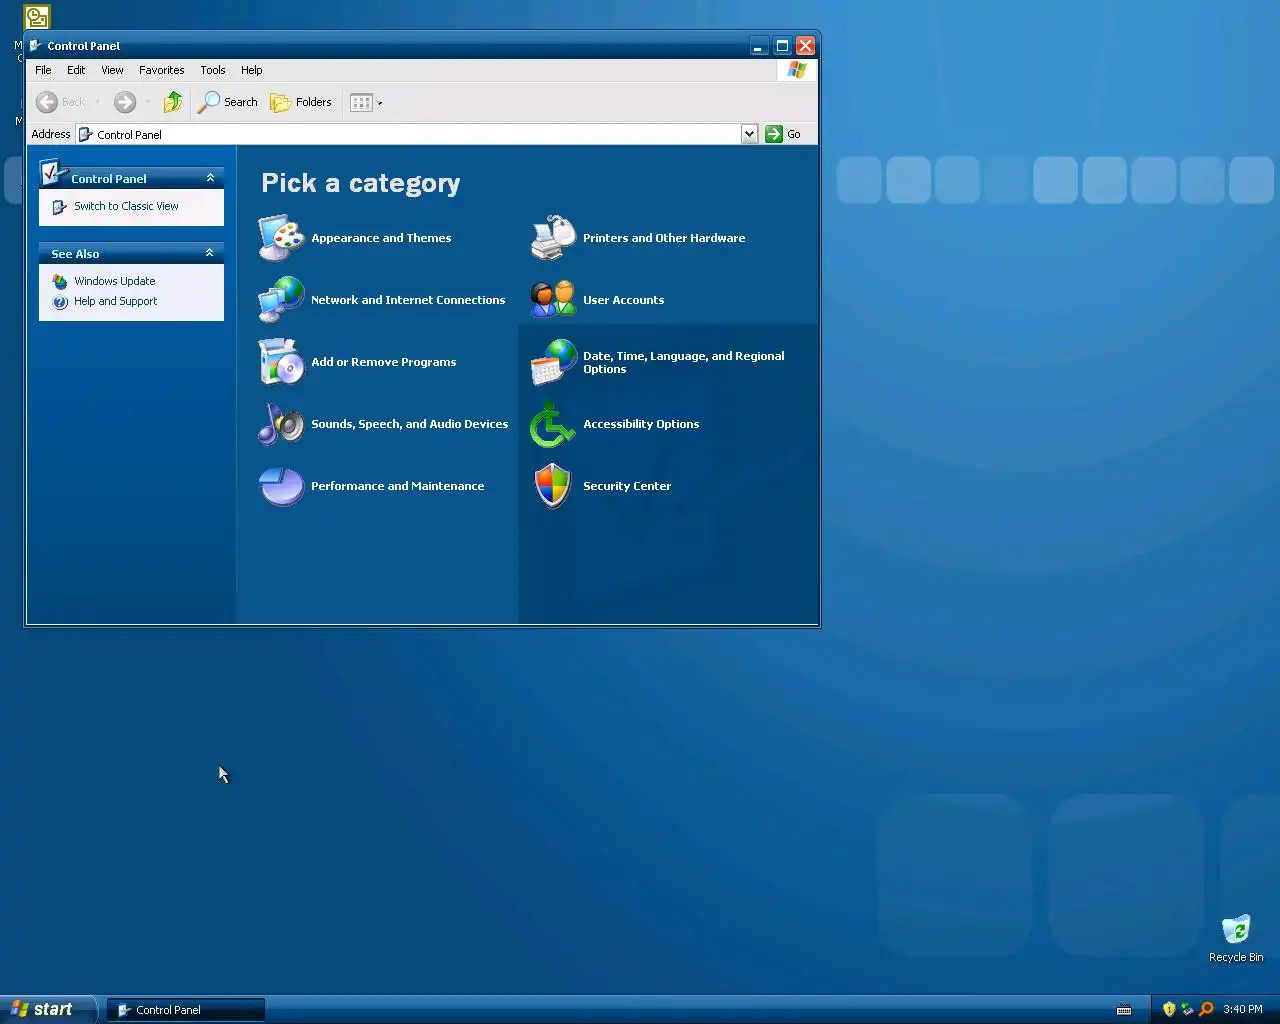Open the Views button dropdown arrow

tap(380, 103)
